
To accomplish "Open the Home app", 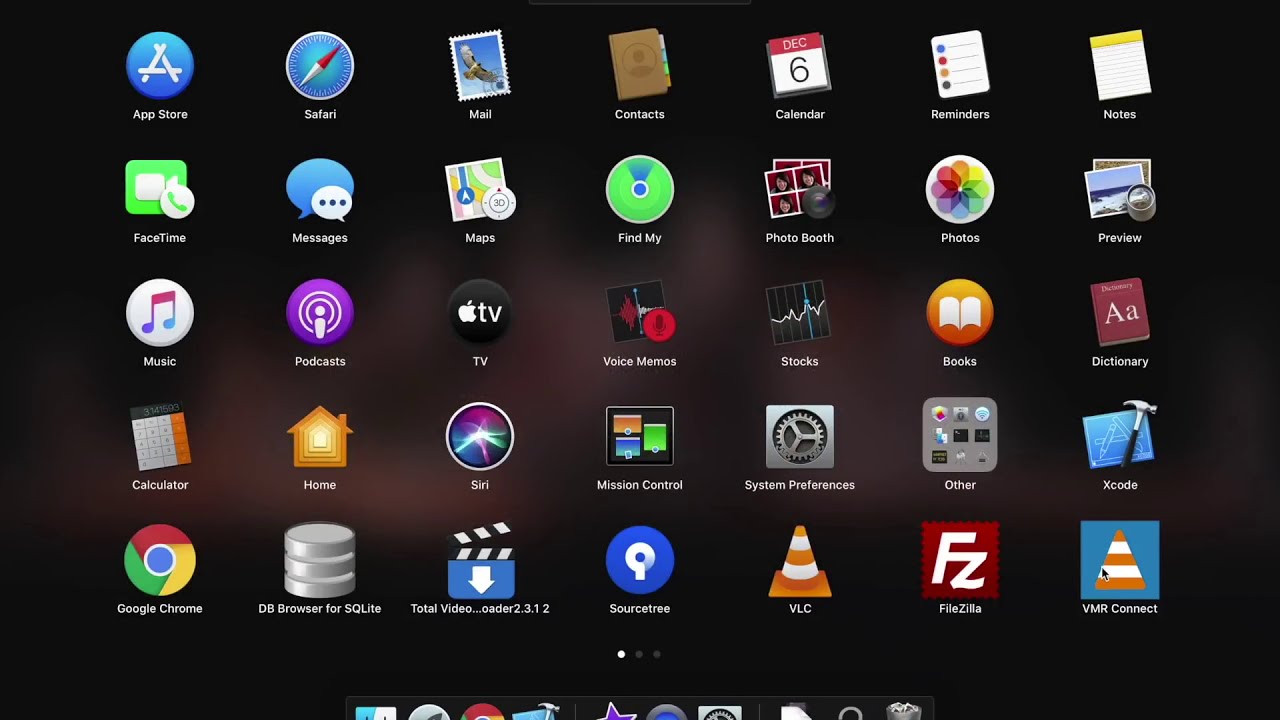I will pos(320,437).
